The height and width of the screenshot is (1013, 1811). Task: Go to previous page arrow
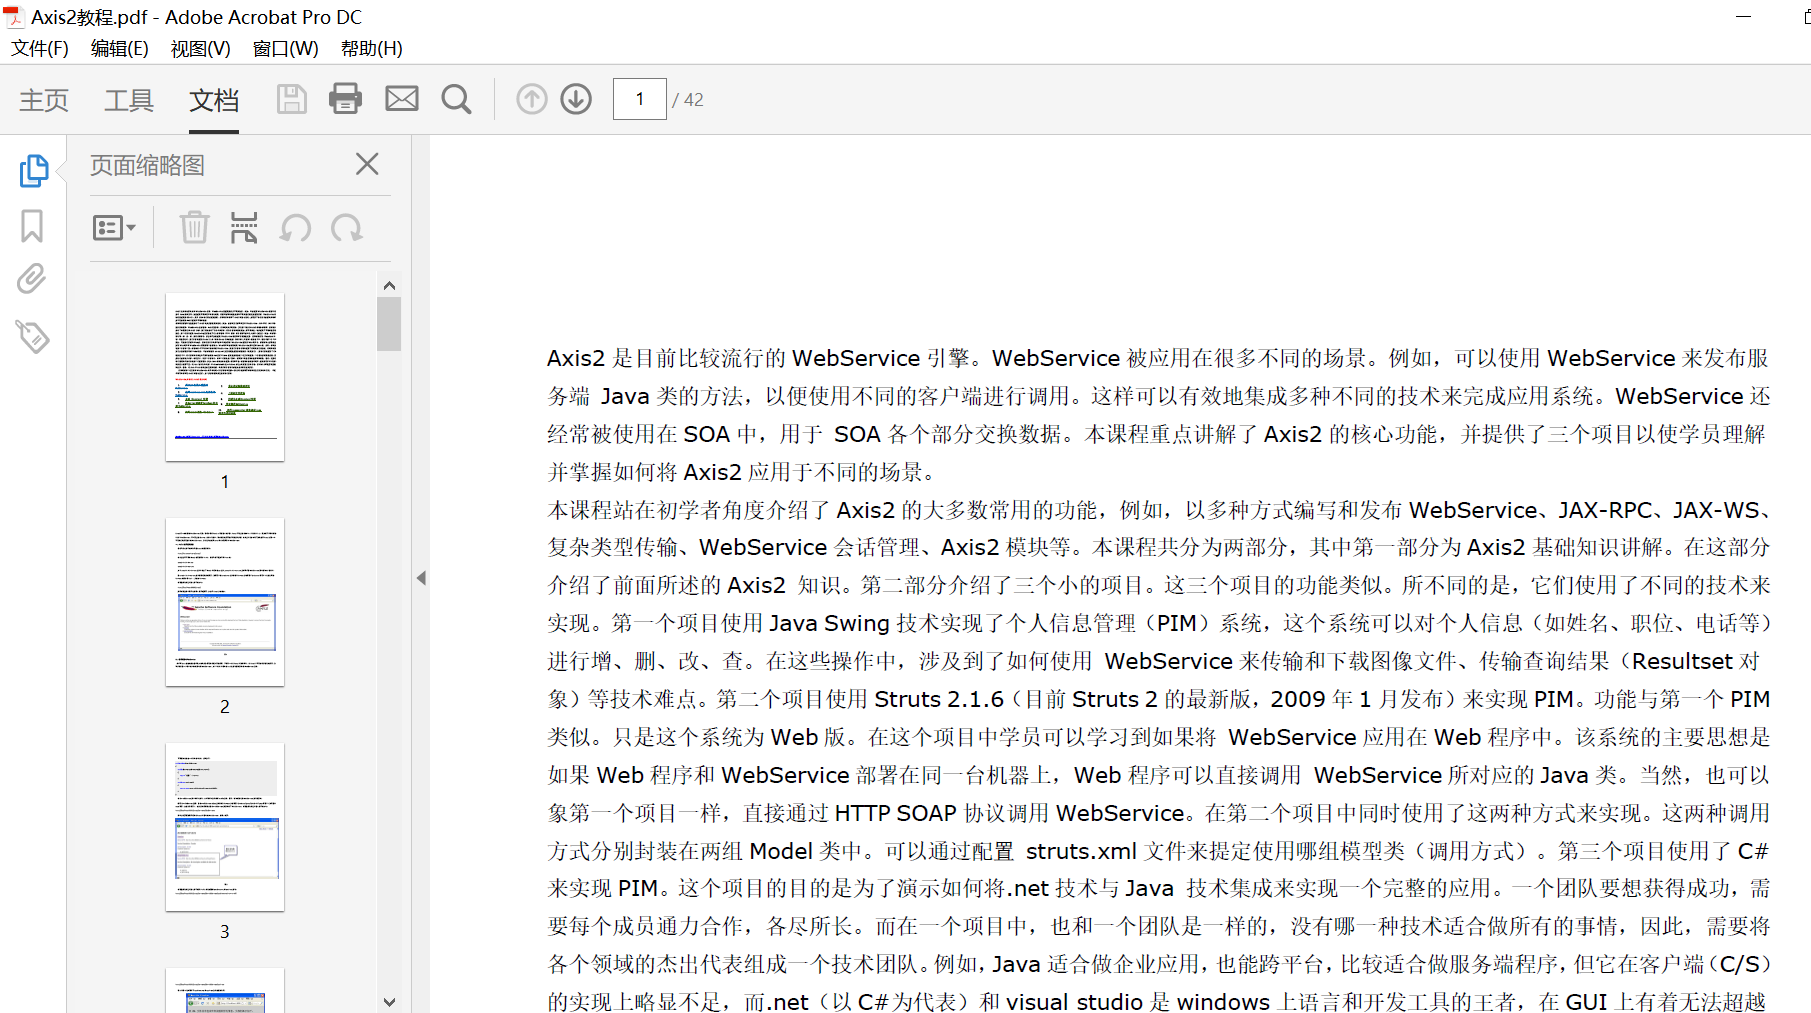click(x=532, y=99)
